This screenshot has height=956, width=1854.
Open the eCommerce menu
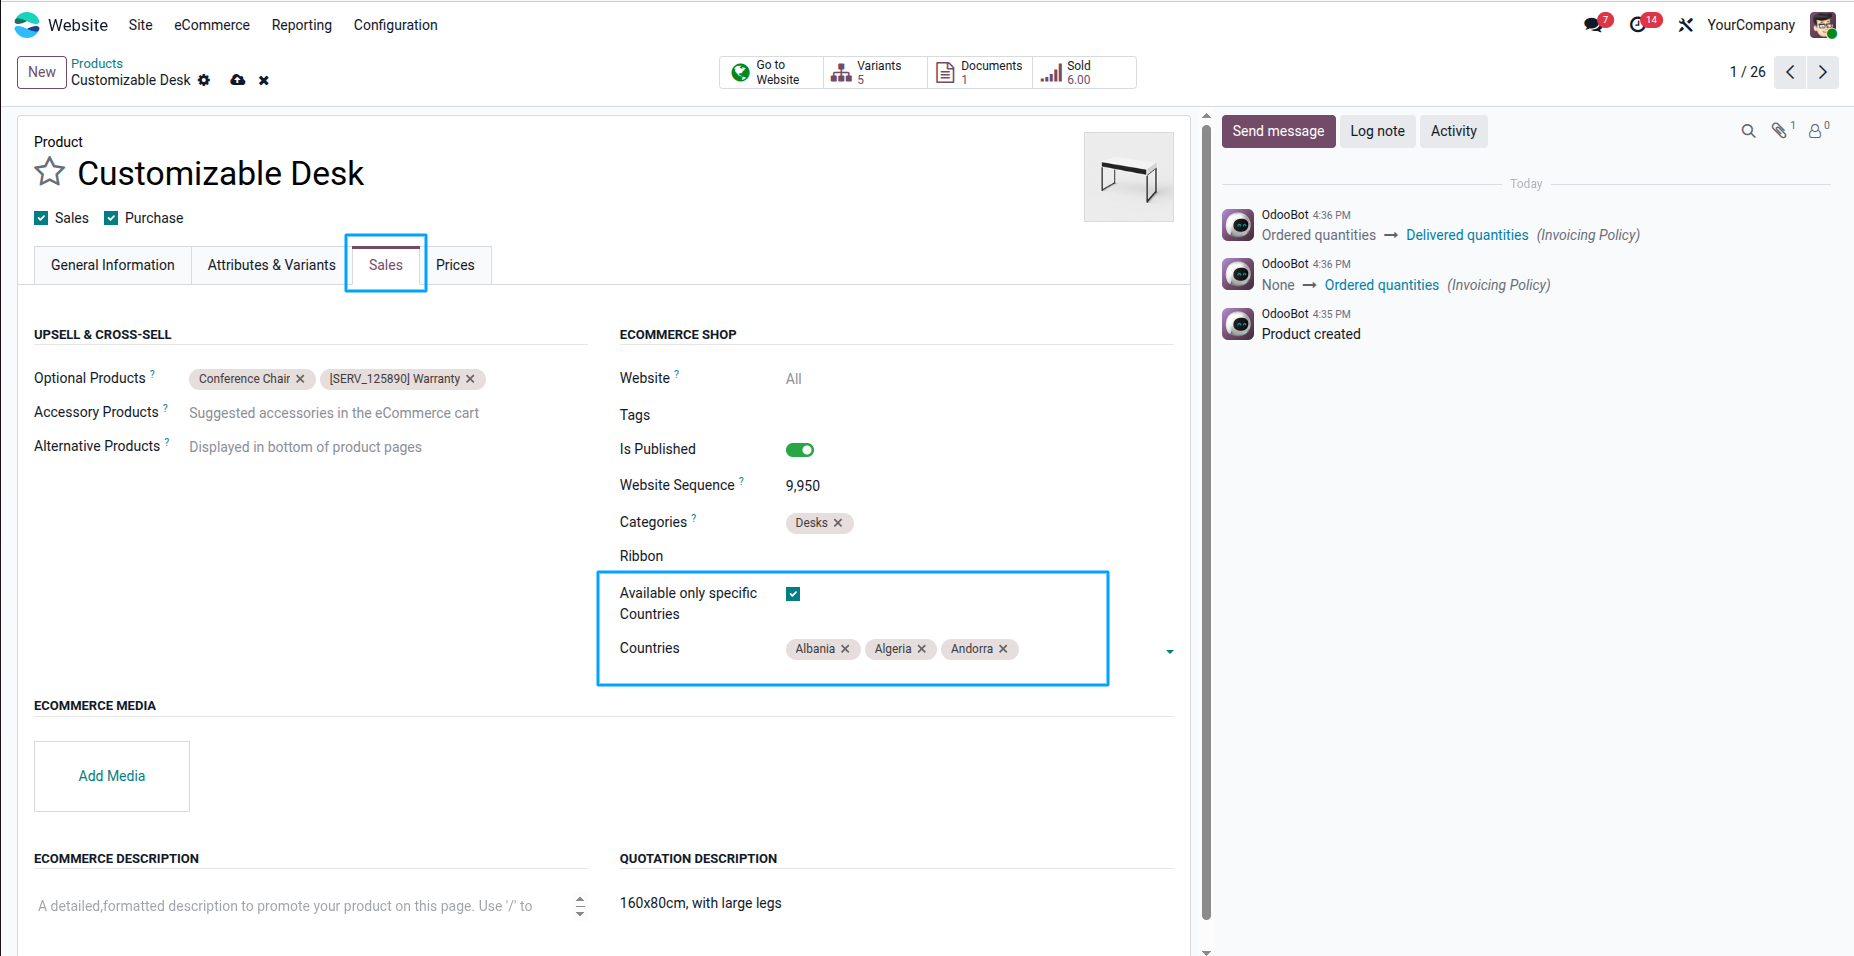[212, 25]
